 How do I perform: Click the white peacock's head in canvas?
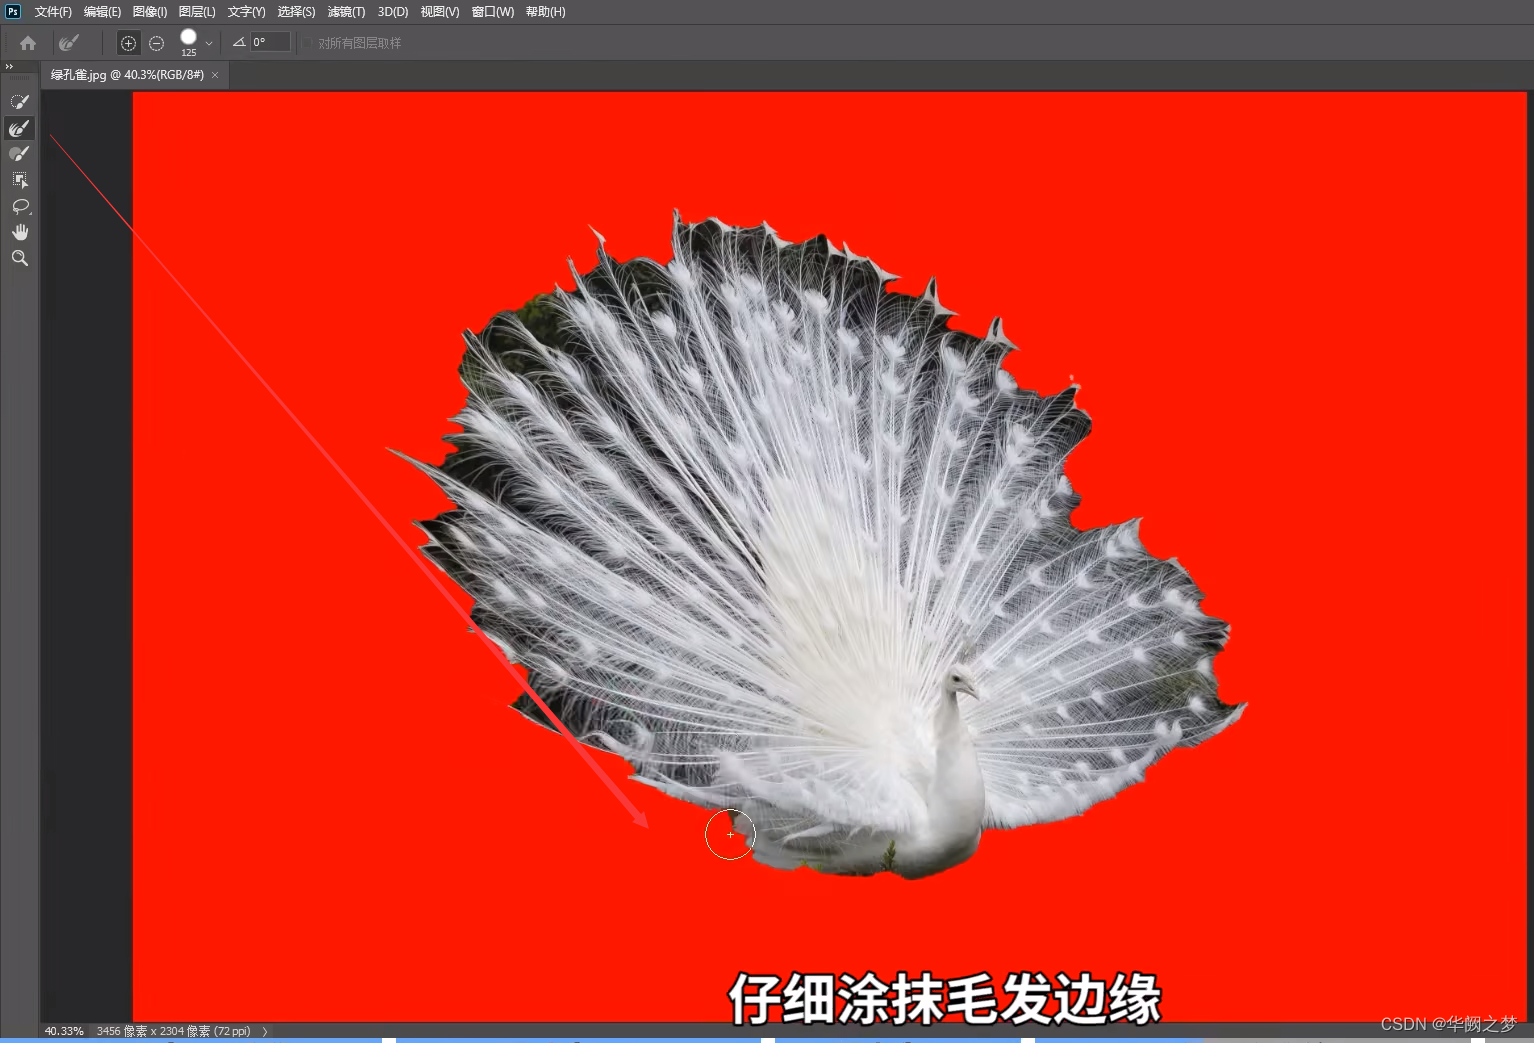[x=962, y=684]
